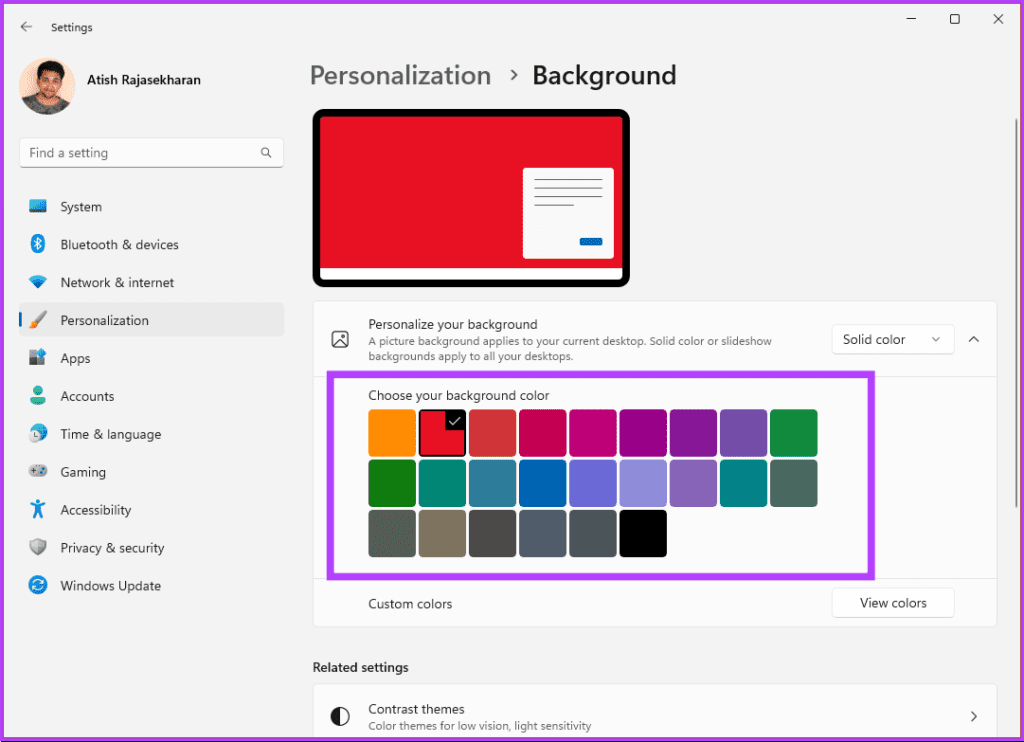Select the System settings icon
Viewport: 1024px width, 742px height.
click(38, 206)
